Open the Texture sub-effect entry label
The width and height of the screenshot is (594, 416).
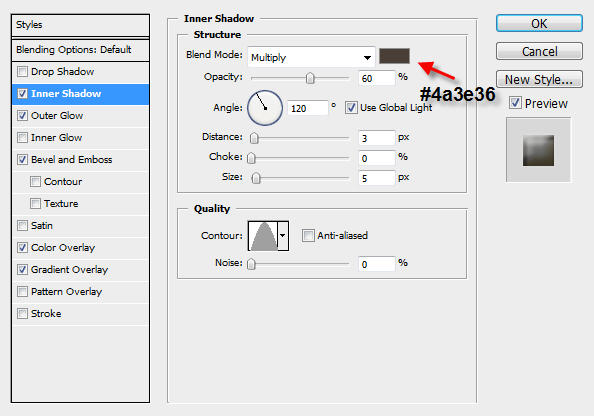[x=61, y=203]
